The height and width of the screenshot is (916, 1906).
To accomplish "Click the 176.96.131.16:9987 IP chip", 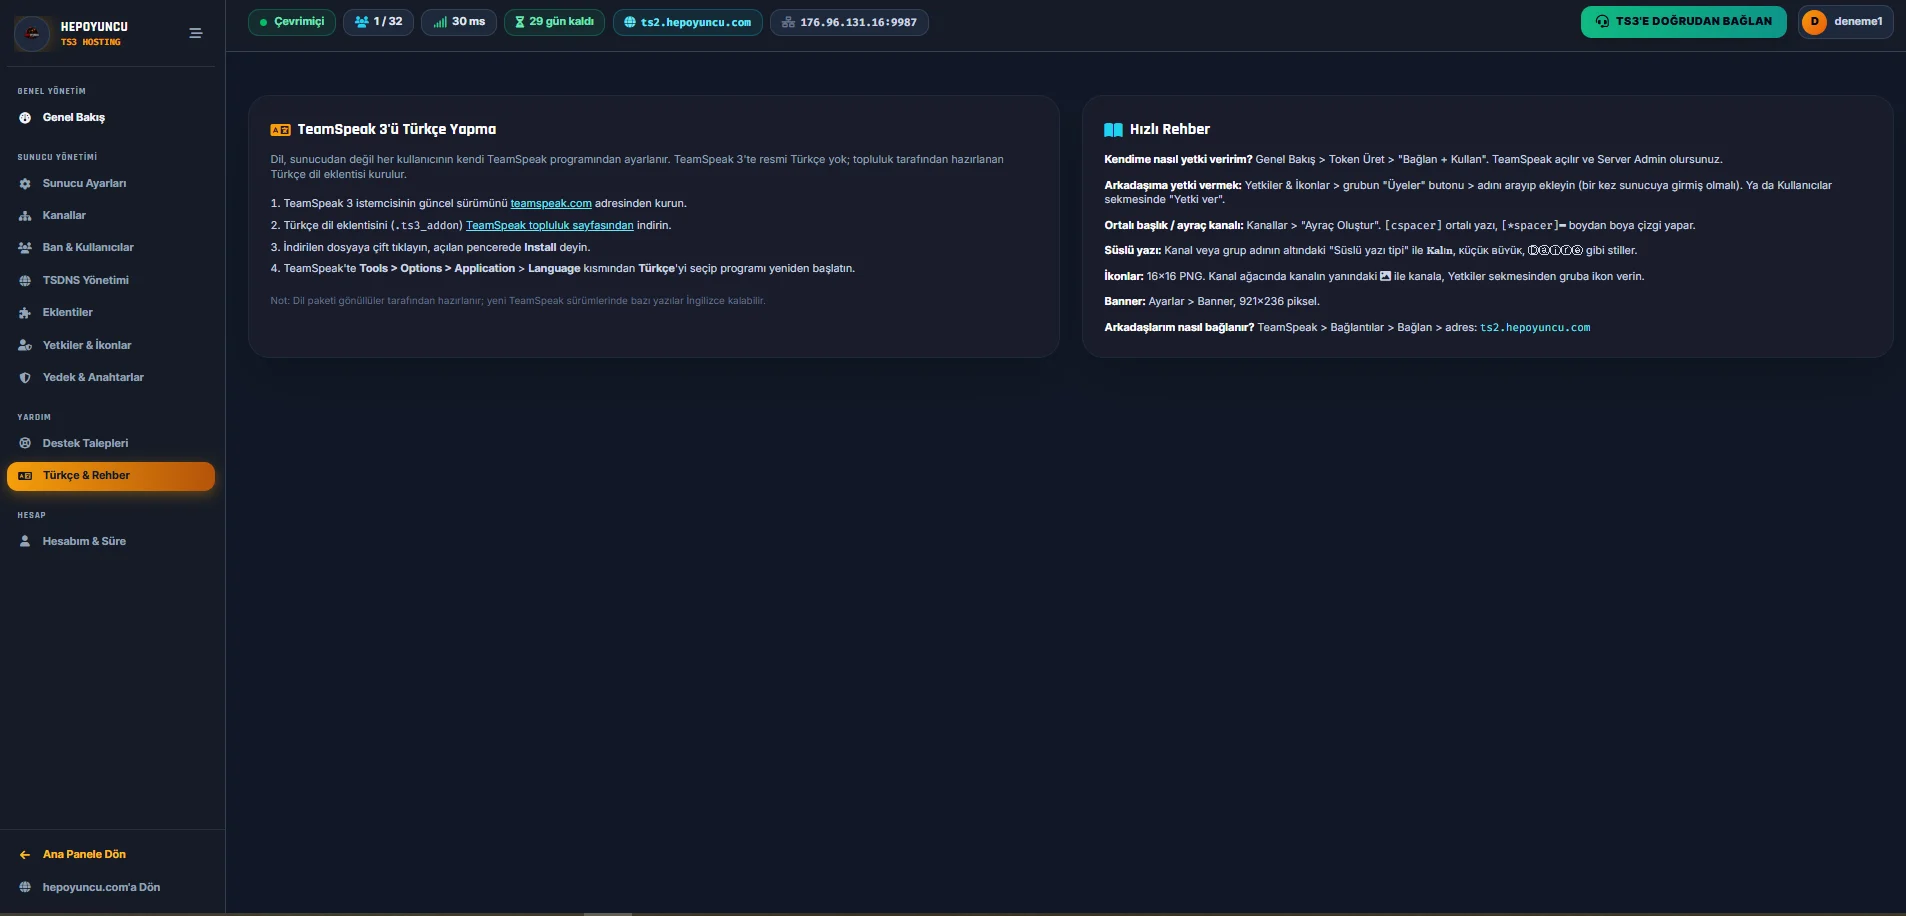I will 849,22.
